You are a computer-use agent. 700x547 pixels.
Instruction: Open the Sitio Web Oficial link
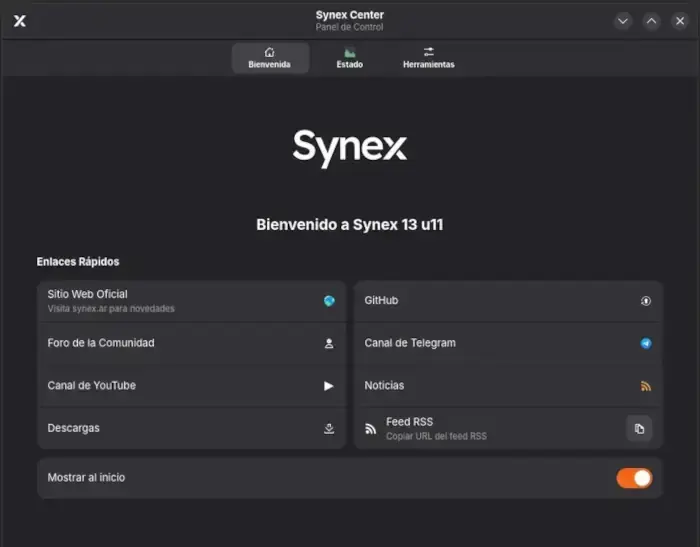(x=192, y=301)
